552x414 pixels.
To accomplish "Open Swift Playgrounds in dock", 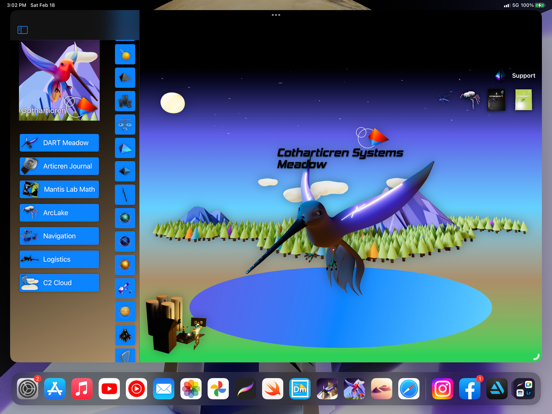I will coord(272,389).
